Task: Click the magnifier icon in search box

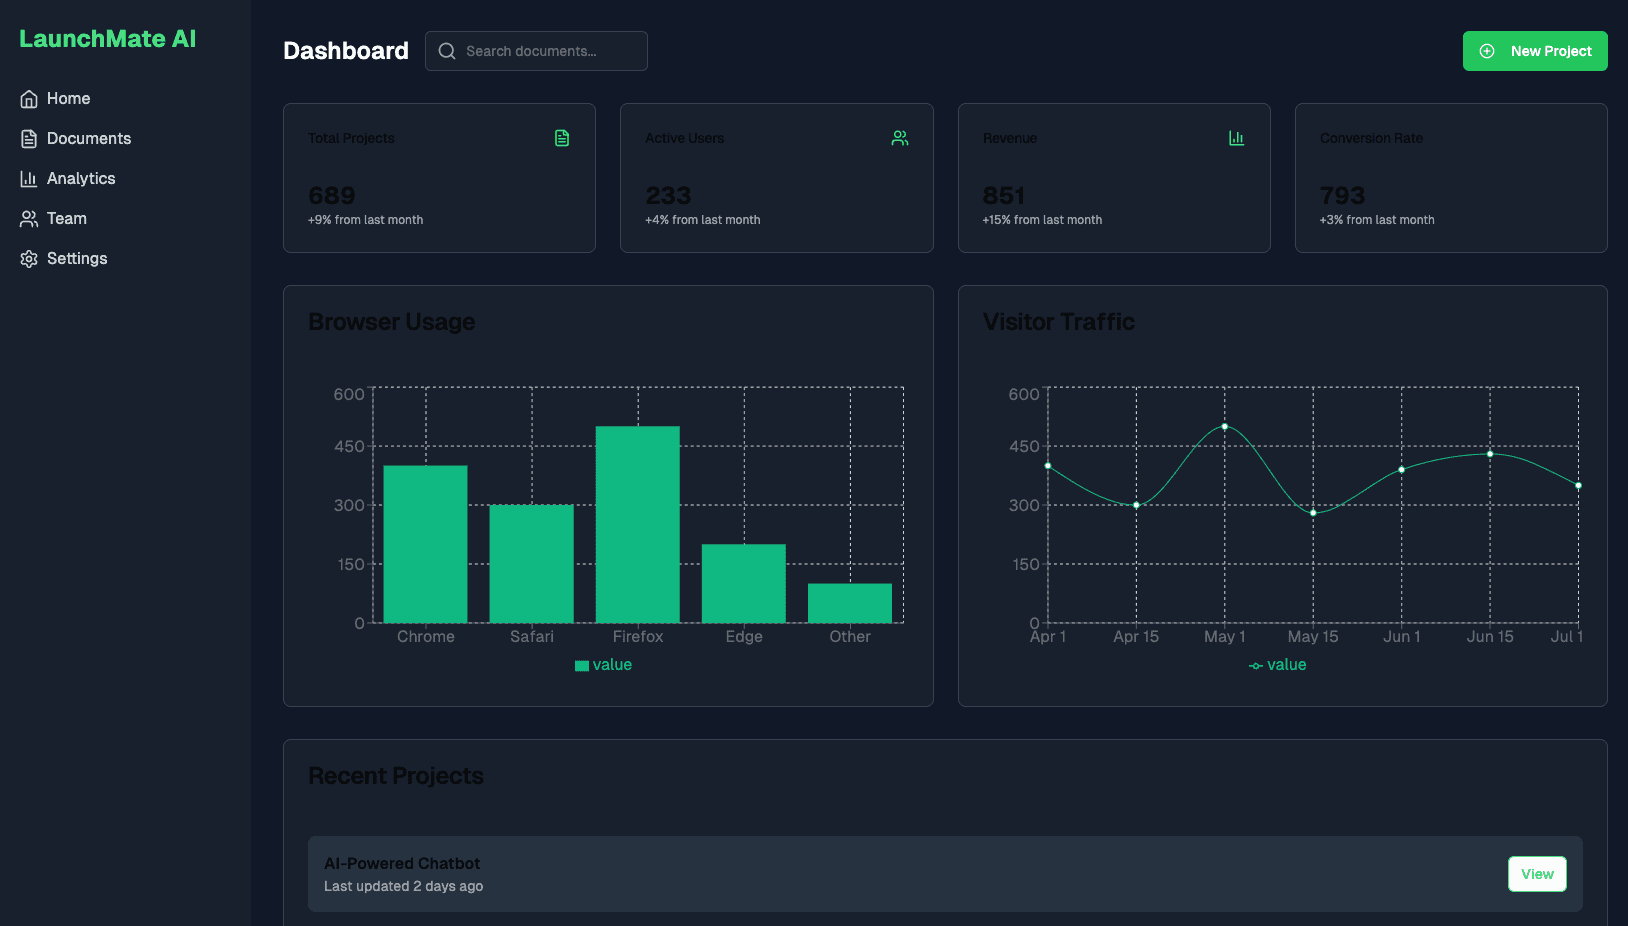Action: [447, 51]
